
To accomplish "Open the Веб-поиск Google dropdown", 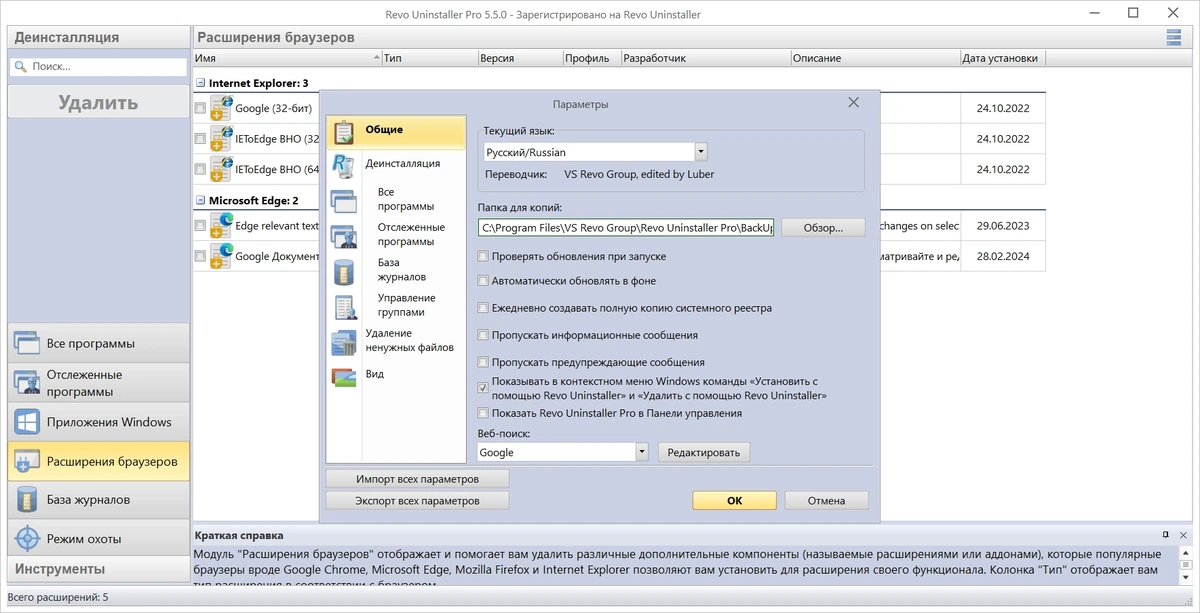I will (642, 452).
